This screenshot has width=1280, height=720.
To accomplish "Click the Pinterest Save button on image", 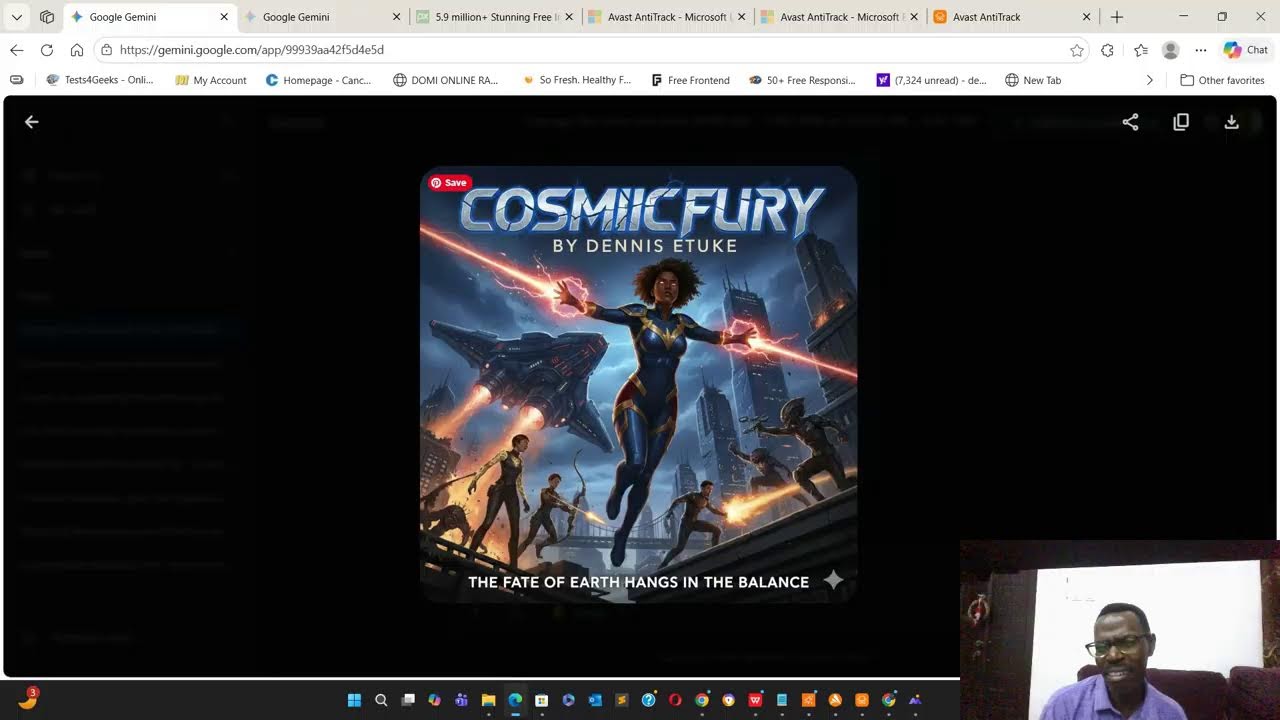I will [449, 182].
